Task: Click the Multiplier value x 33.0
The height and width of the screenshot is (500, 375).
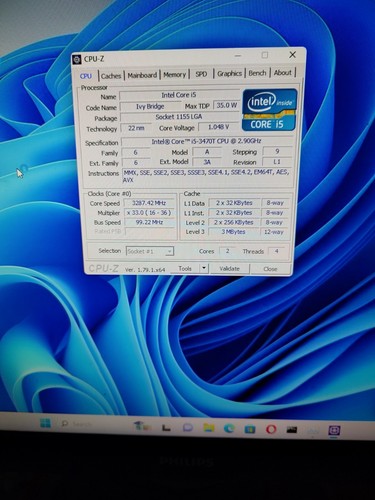Action: point(149,213)
